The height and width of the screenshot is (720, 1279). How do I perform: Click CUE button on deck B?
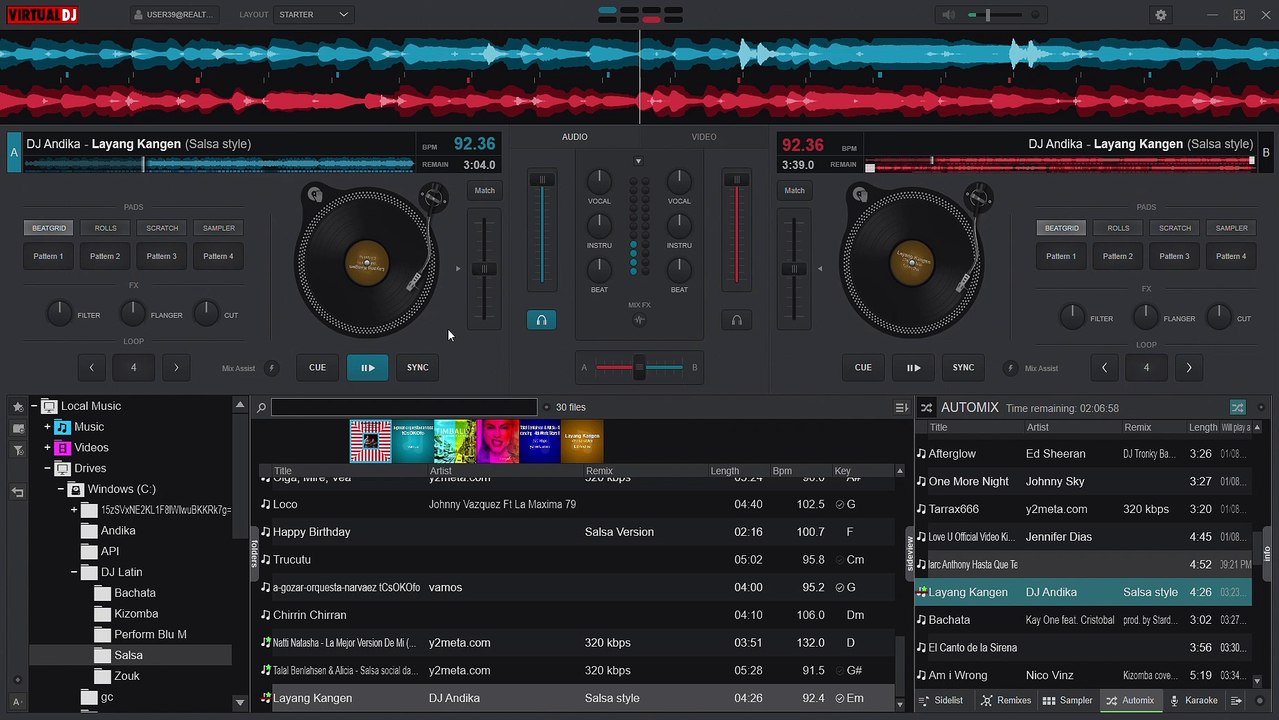[863, 368]
